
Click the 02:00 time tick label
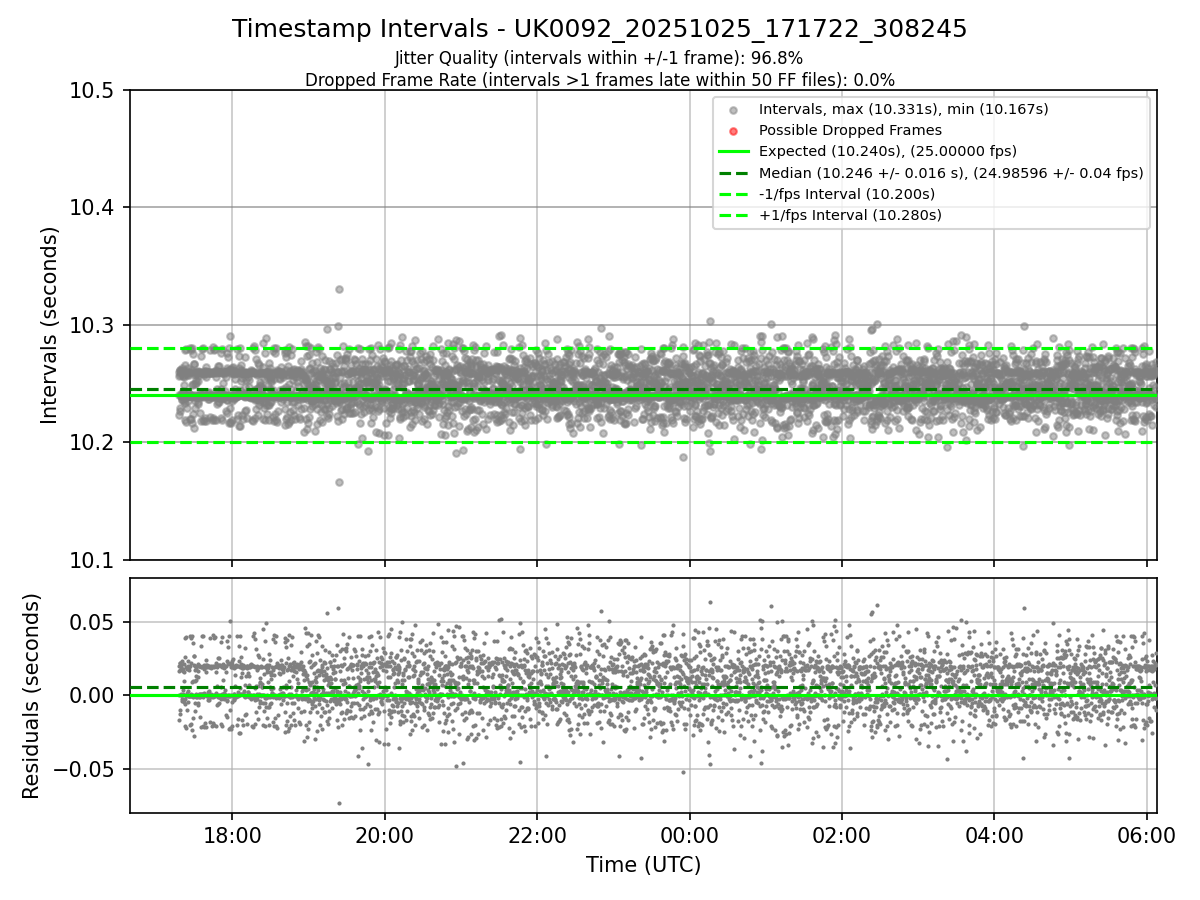[841, 835]
